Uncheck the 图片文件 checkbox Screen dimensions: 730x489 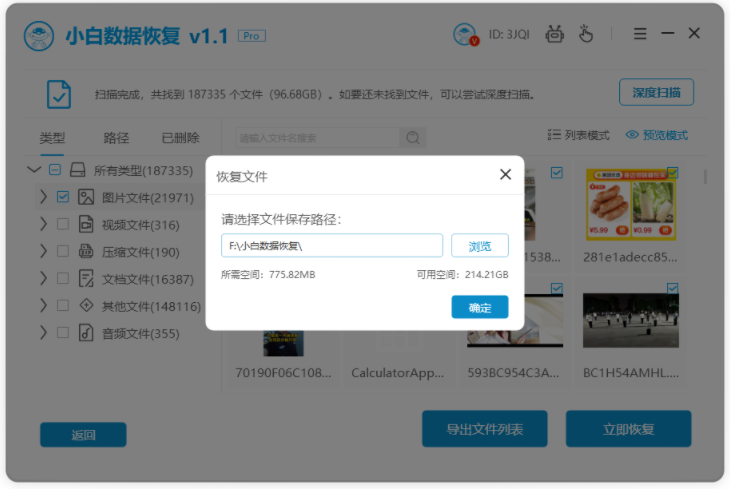63,197
